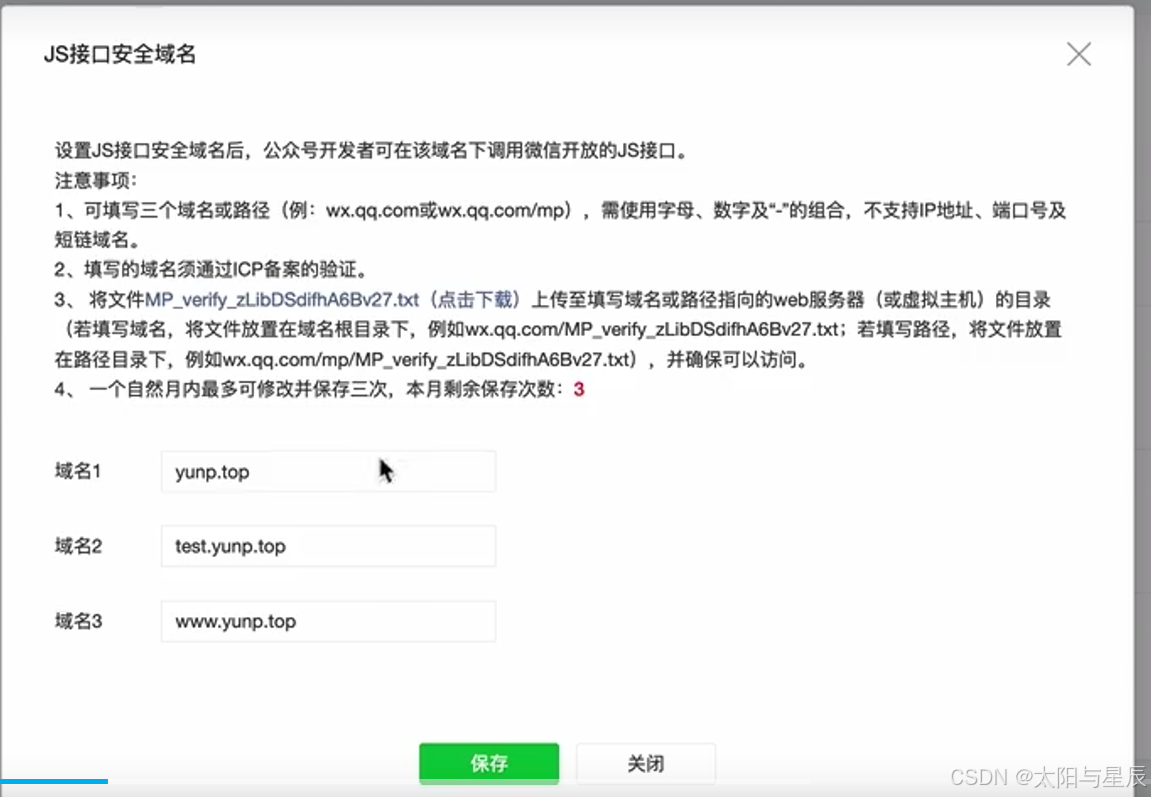Click the 域名1 label
Image resolution: width=1151 pixels, height=797 pixels.
[x=77, y=471]
